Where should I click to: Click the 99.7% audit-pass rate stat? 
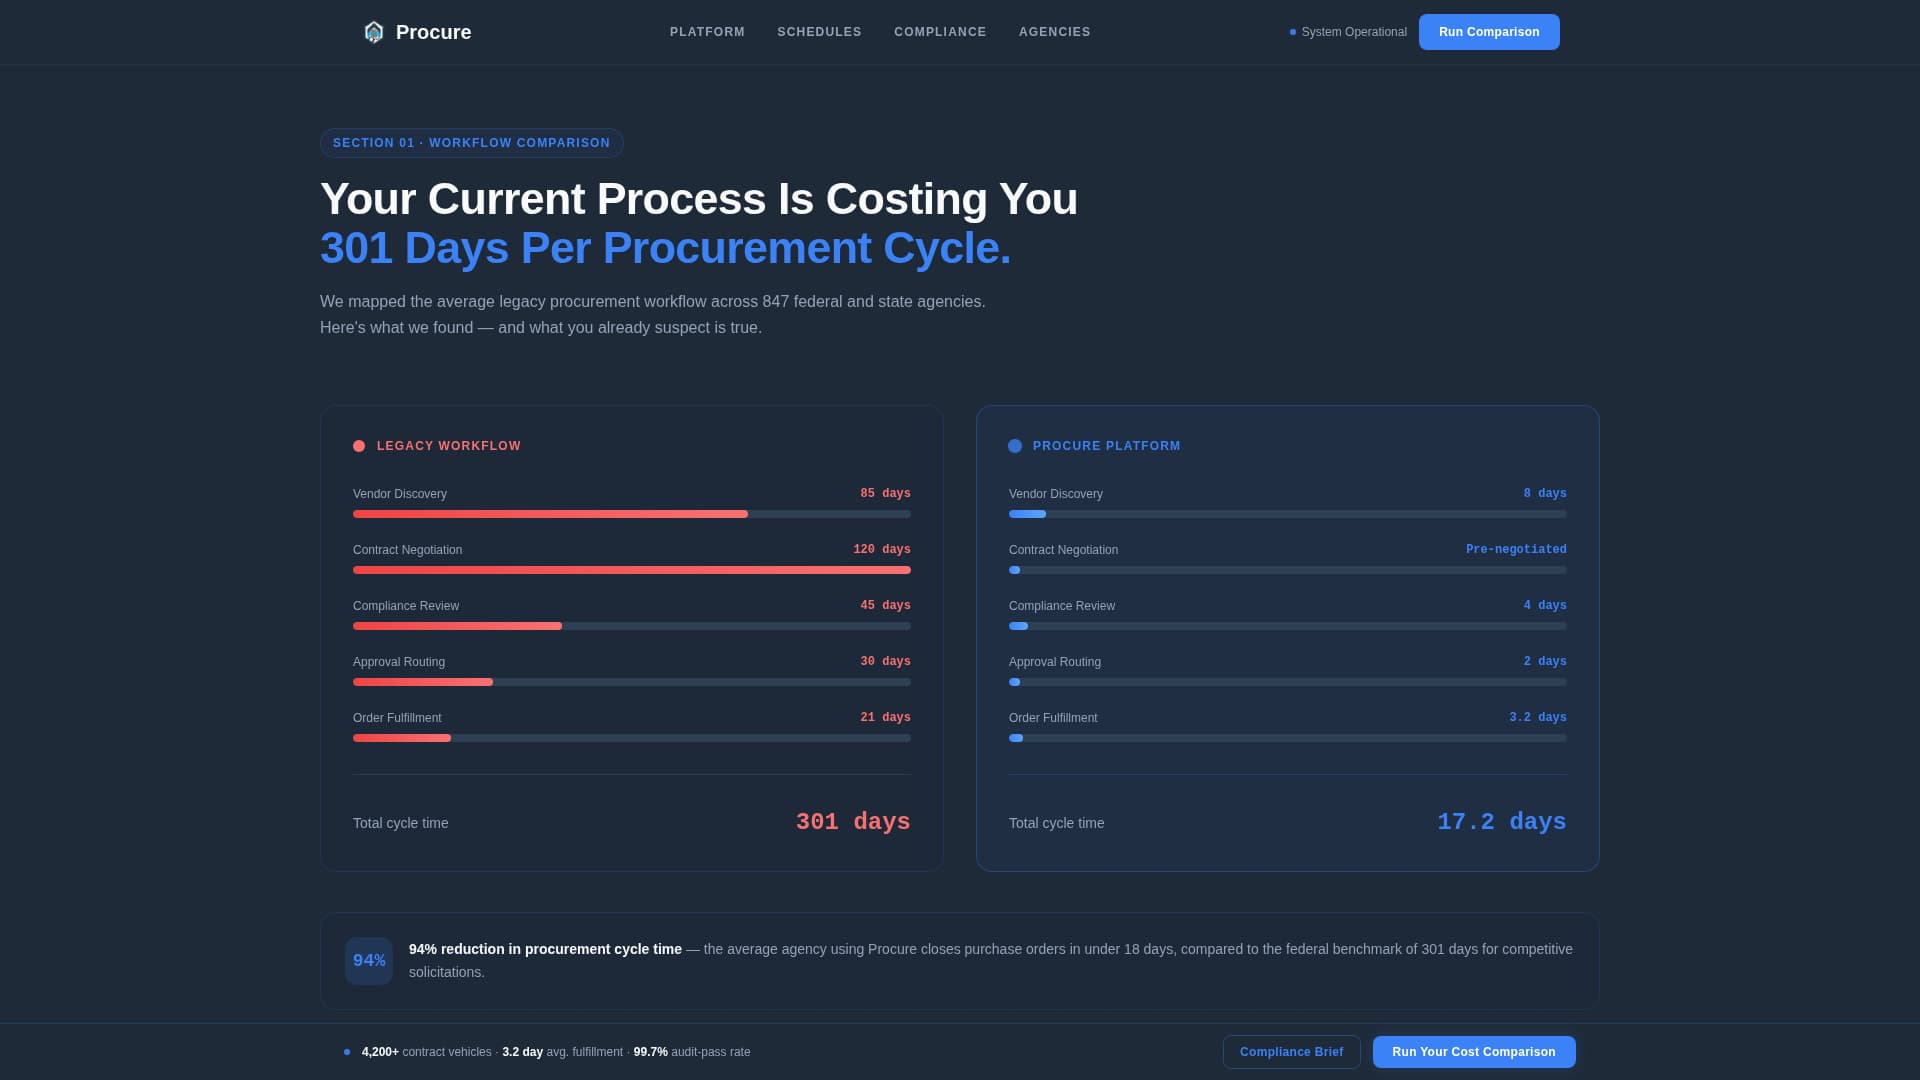692,1052
